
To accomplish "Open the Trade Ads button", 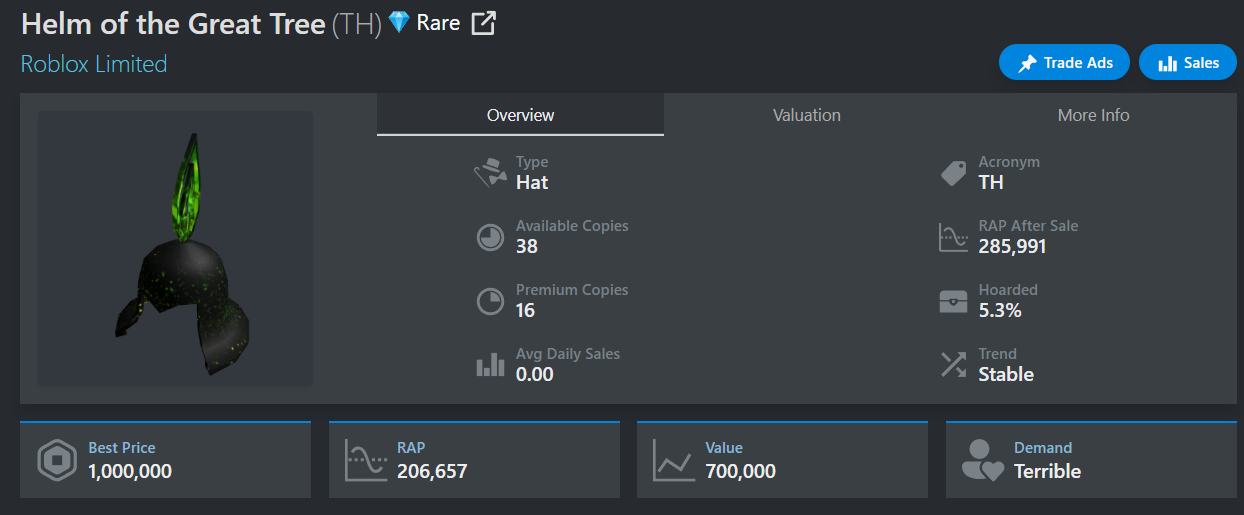I will (1064, 63).
